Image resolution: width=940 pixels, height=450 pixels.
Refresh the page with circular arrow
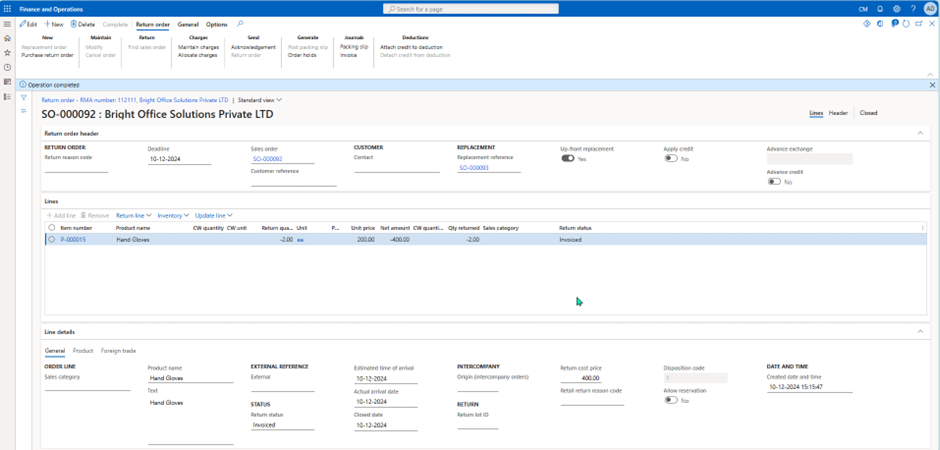tap(906, 24)
